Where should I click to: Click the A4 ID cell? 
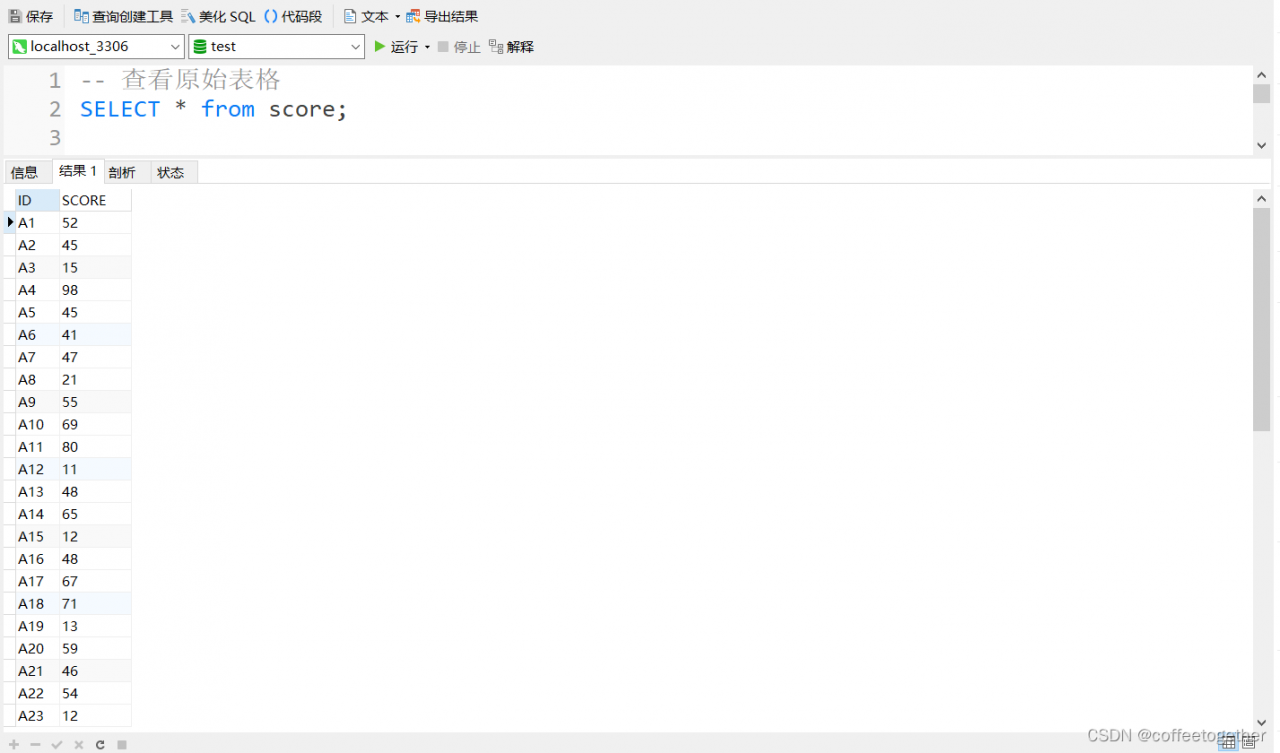point(37,290)
